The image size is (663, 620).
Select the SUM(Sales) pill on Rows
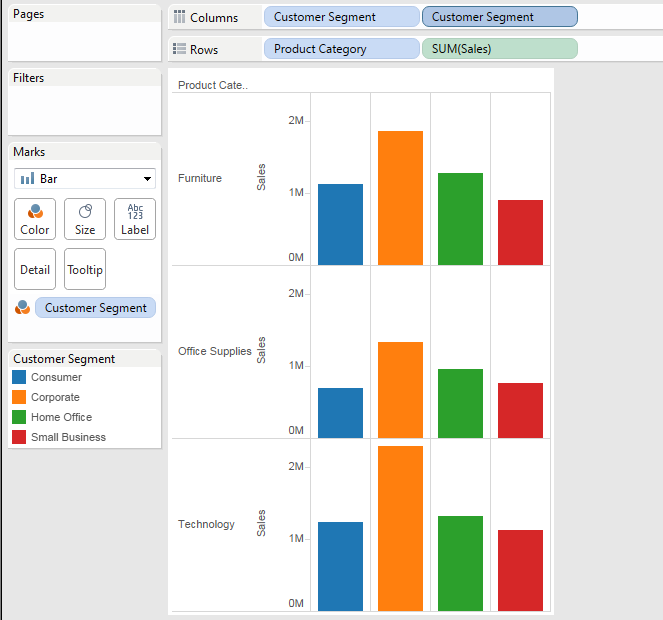pos(500,49)
